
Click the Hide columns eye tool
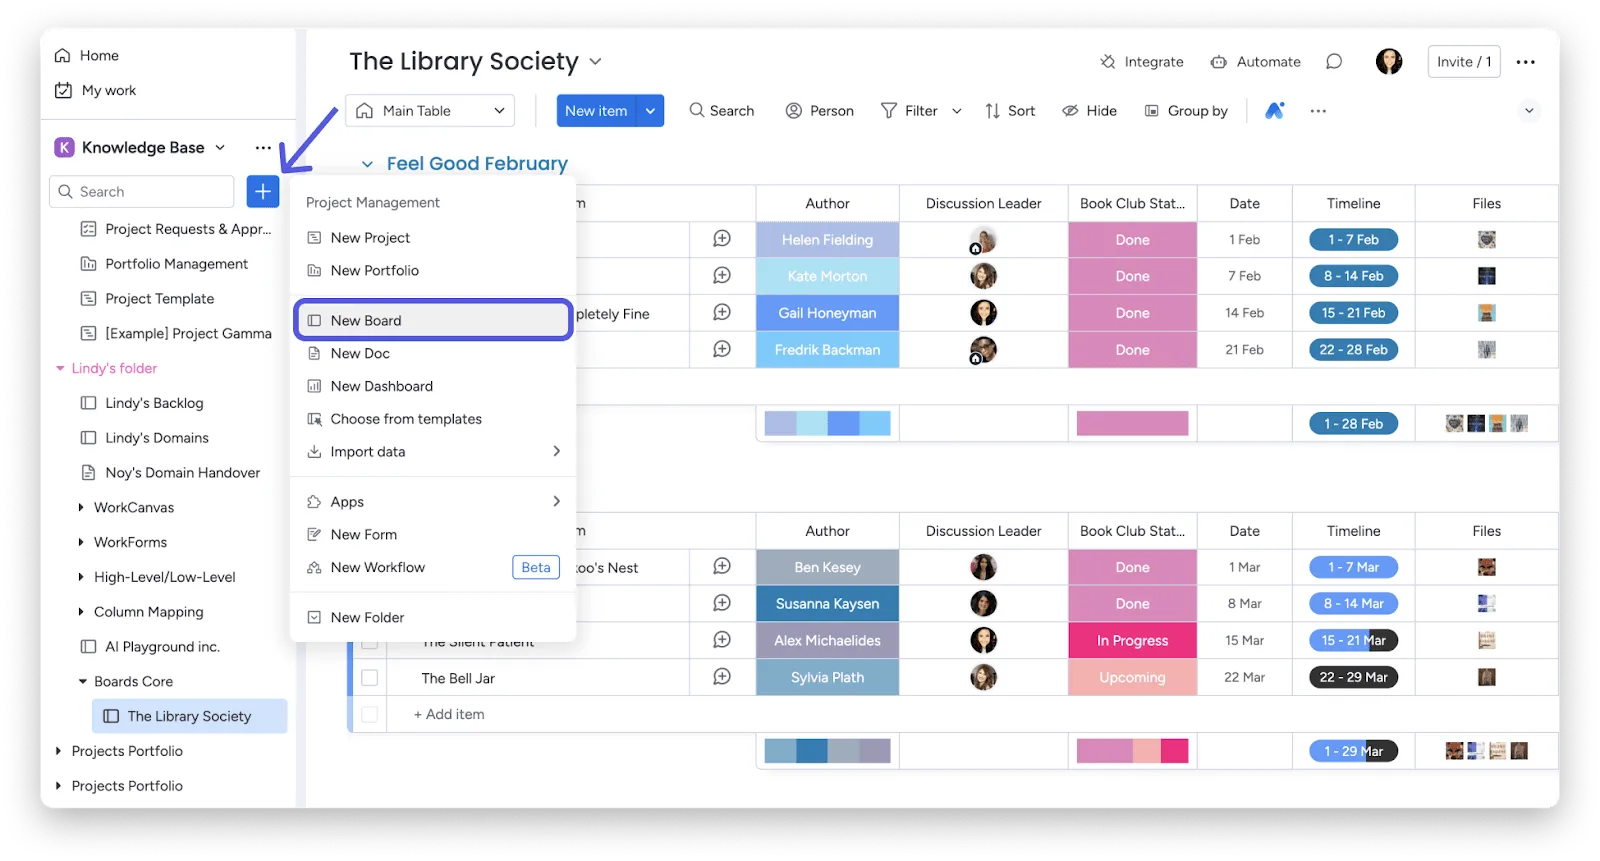1089,111
